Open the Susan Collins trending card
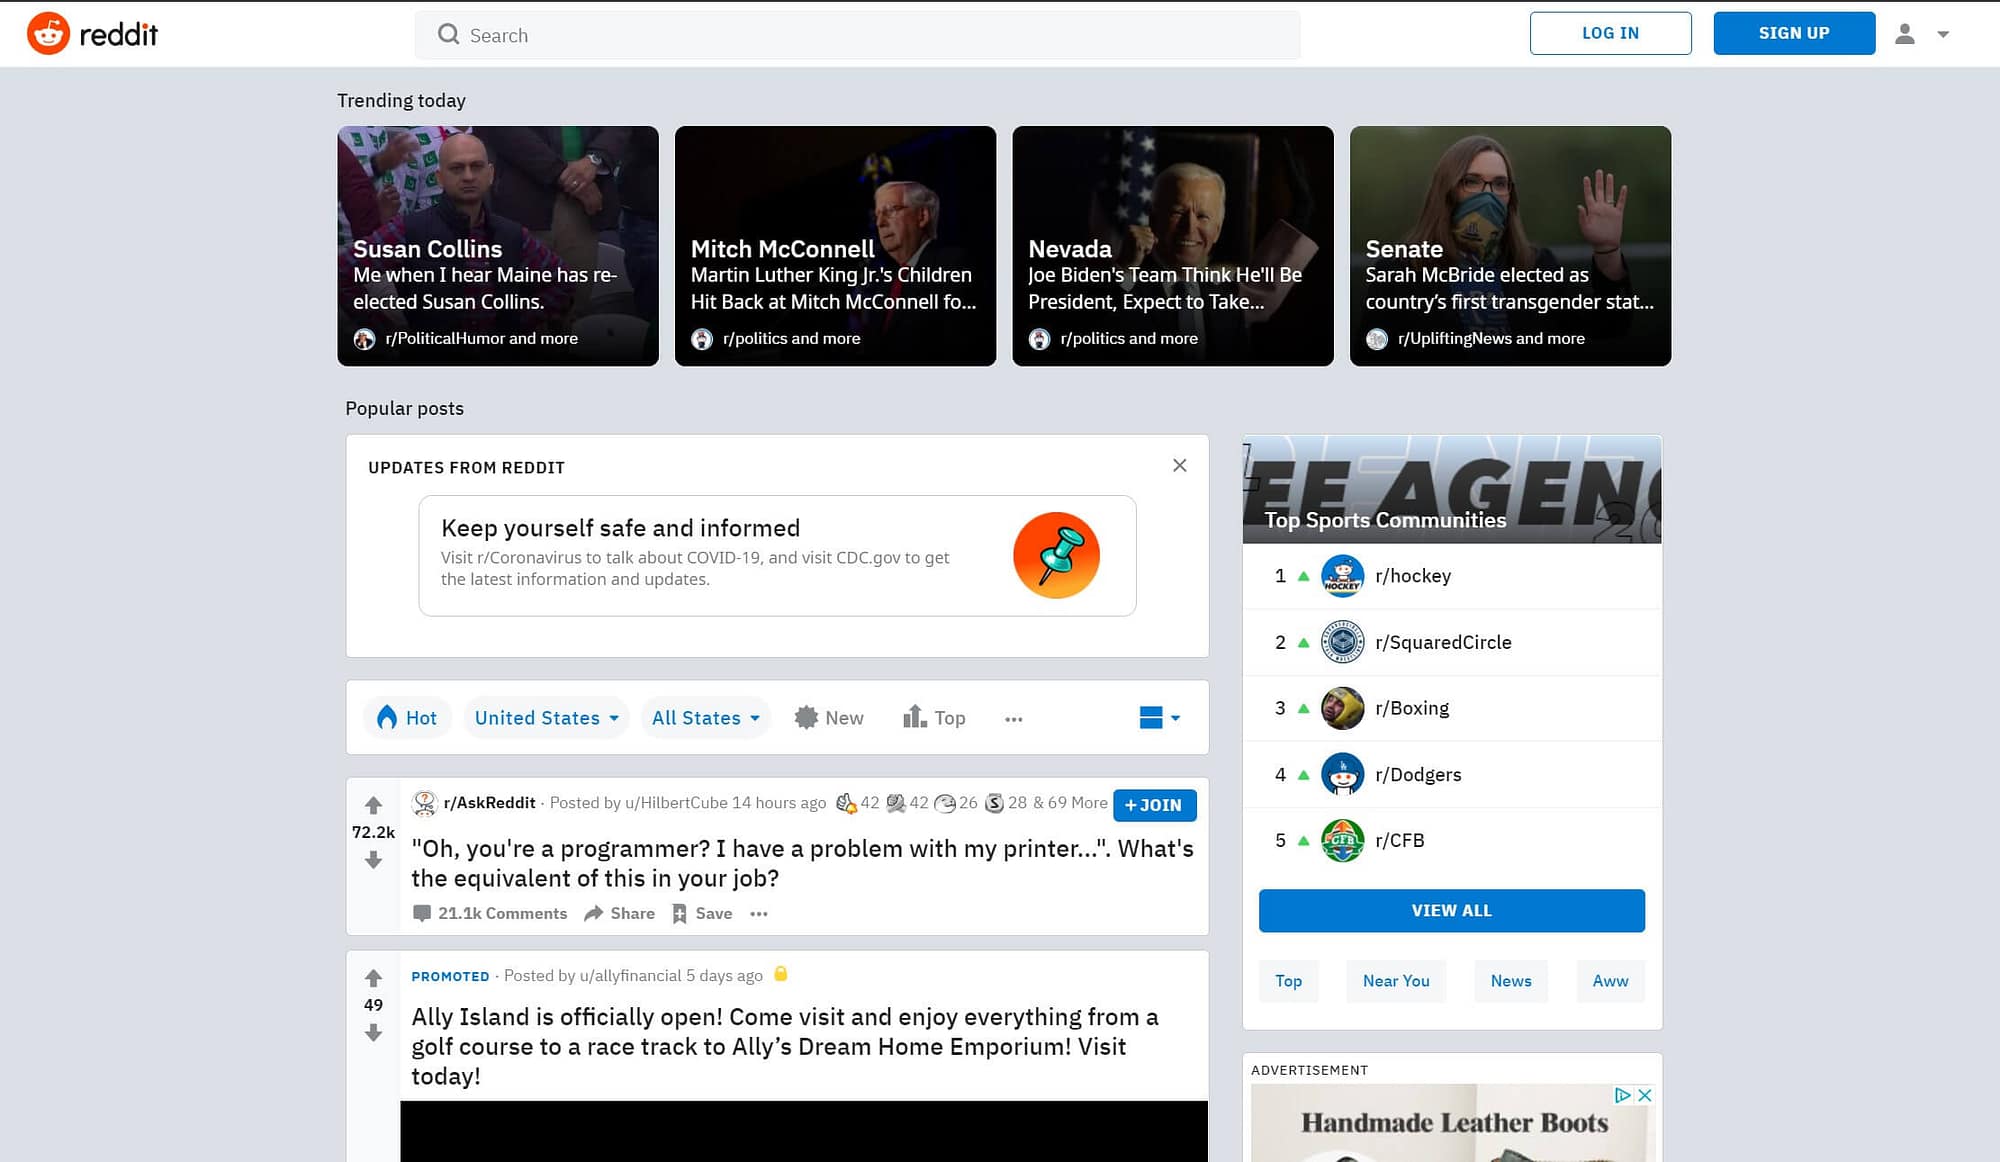 point(498,246)
